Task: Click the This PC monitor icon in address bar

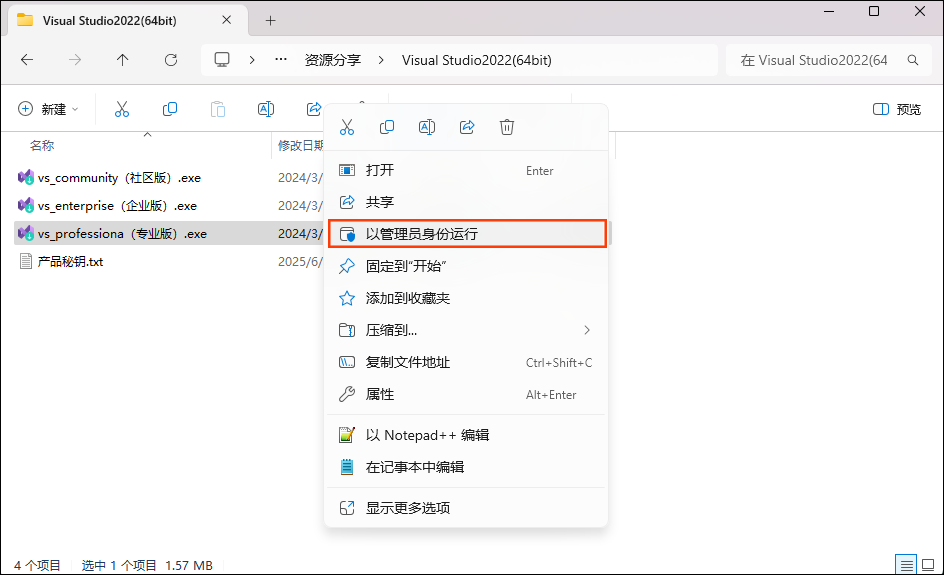Action: [x=222, y=60]
